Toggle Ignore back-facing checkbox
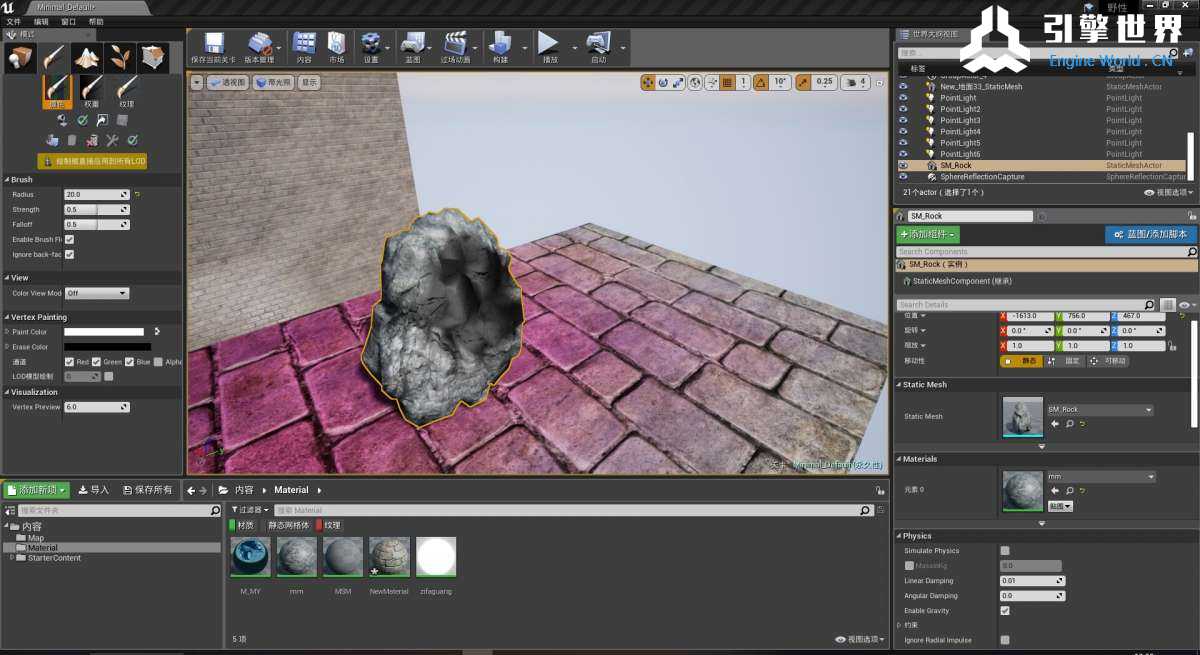Image resolution: width=1200 pixels, height=655 pixels. (x=69, y=255)
